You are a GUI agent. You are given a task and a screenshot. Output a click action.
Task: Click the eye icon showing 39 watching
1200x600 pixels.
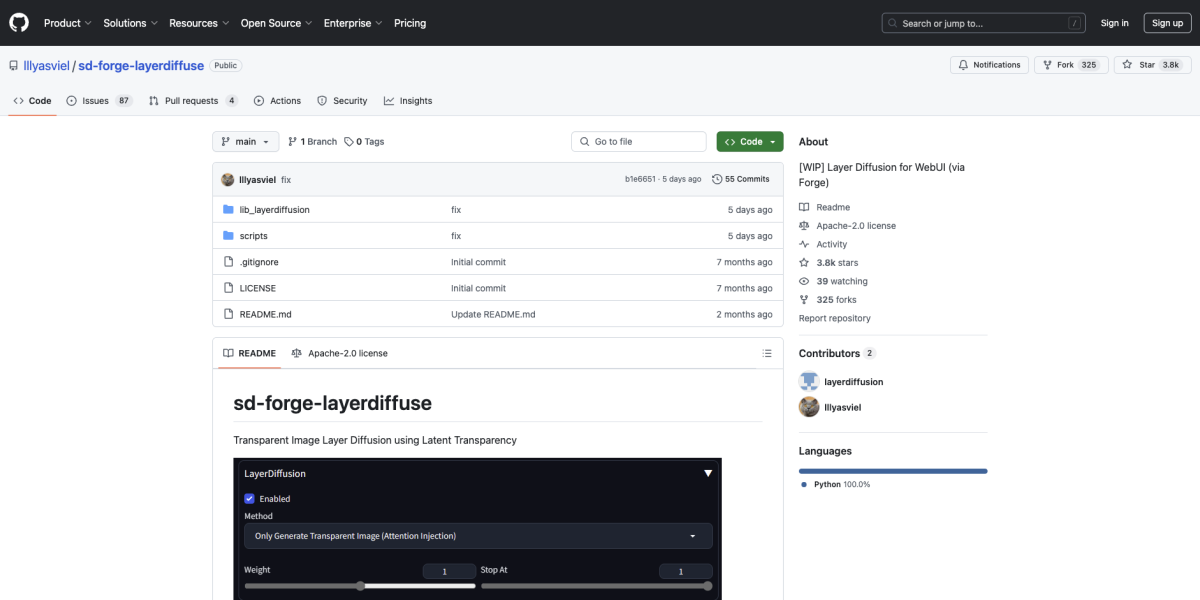[x=804, y=281]
